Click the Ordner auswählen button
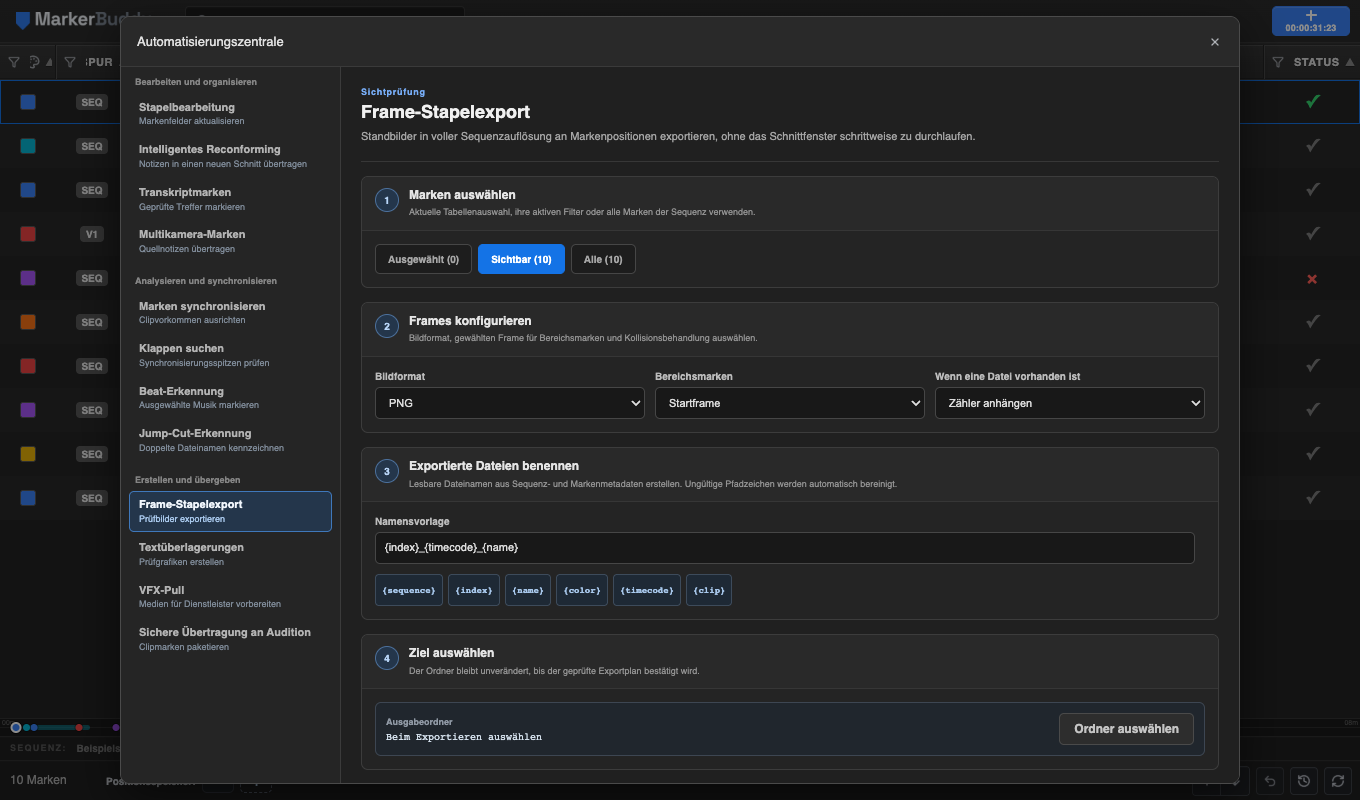Screen dimensions: 1360x800 click(x=1126, y=729)
